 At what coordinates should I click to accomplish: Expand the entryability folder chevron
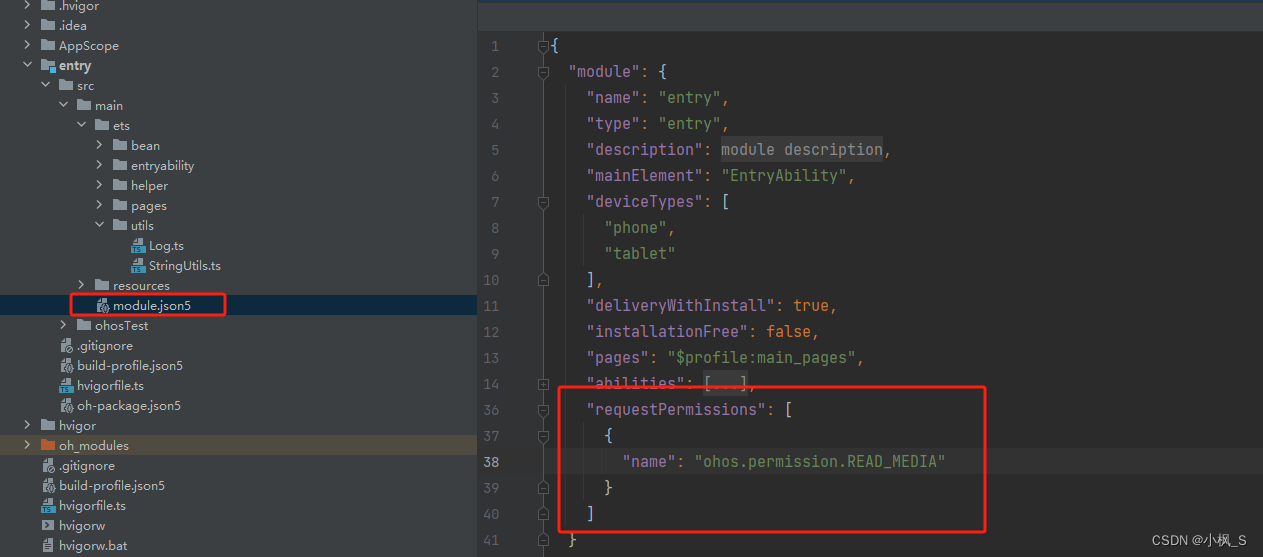tap(100, 165)
